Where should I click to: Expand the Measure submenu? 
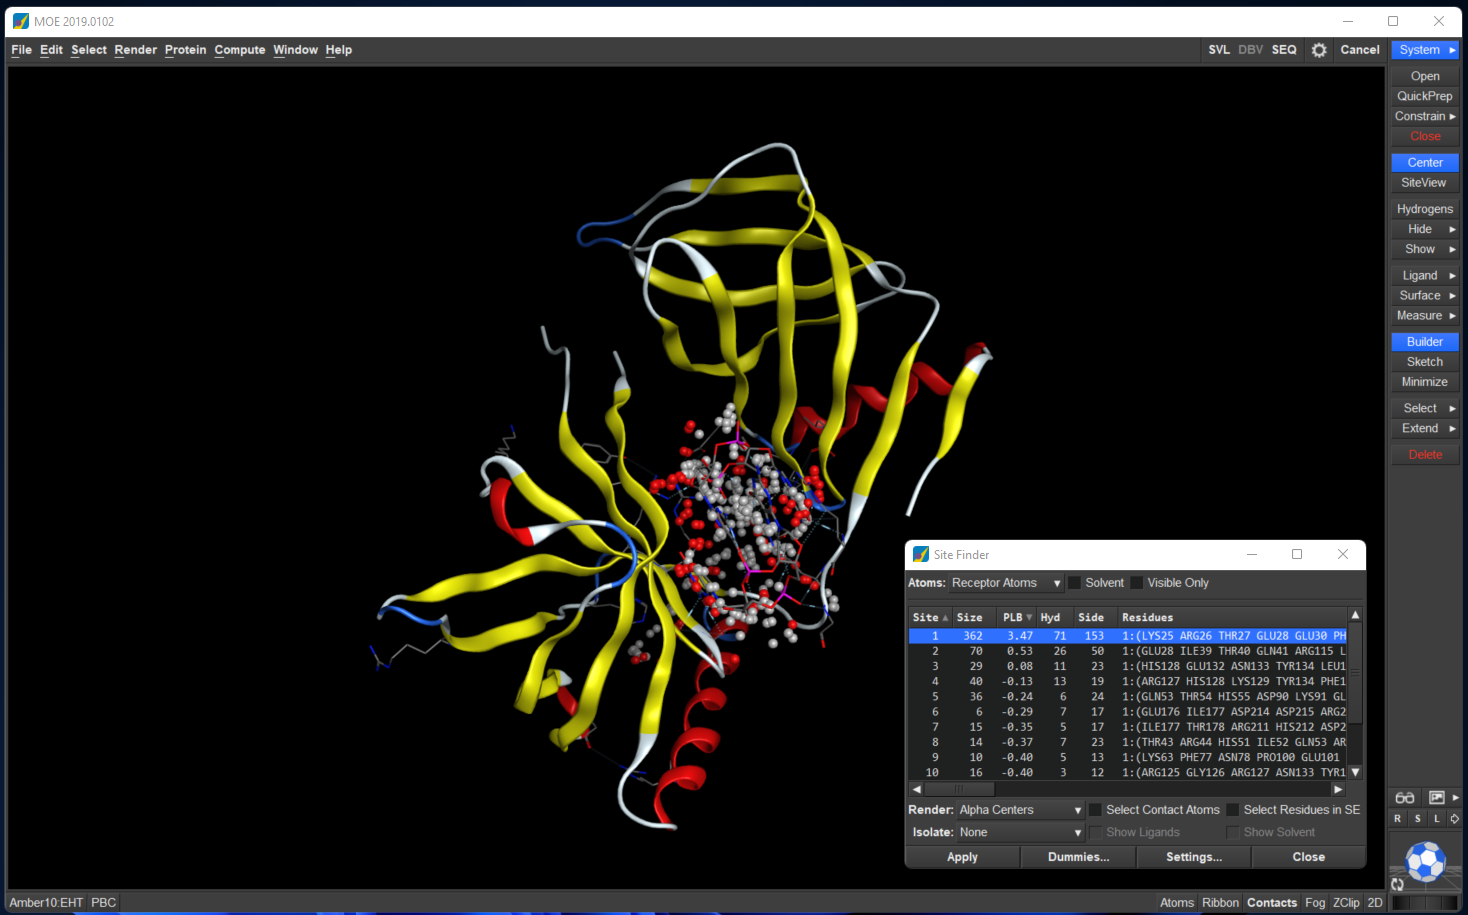[x=1425, y=315]
